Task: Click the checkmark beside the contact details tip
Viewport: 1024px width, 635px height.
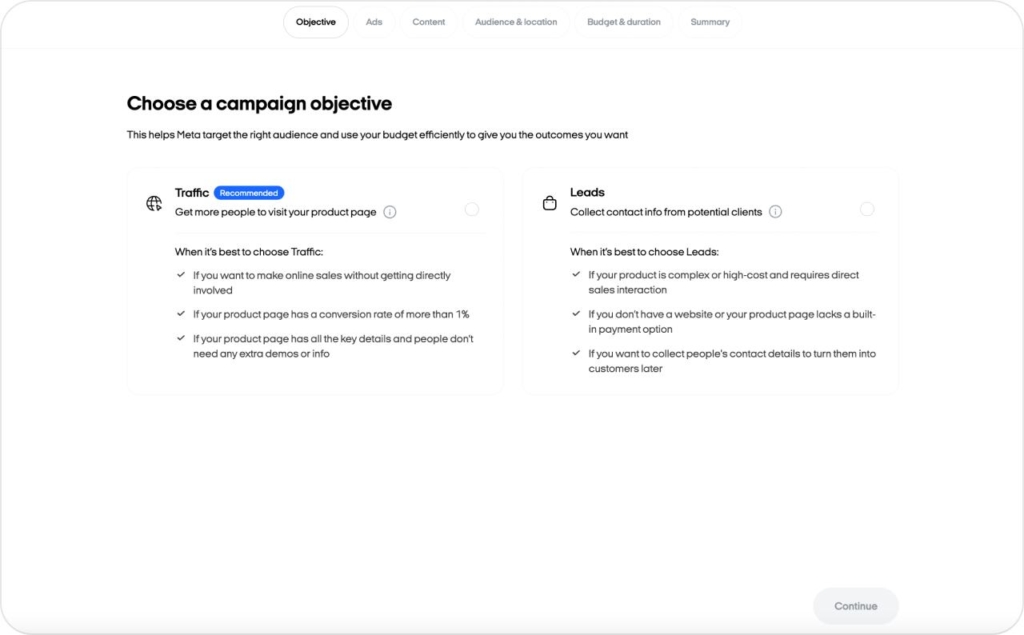Action: pyautogui.click(x=577, y=353)
